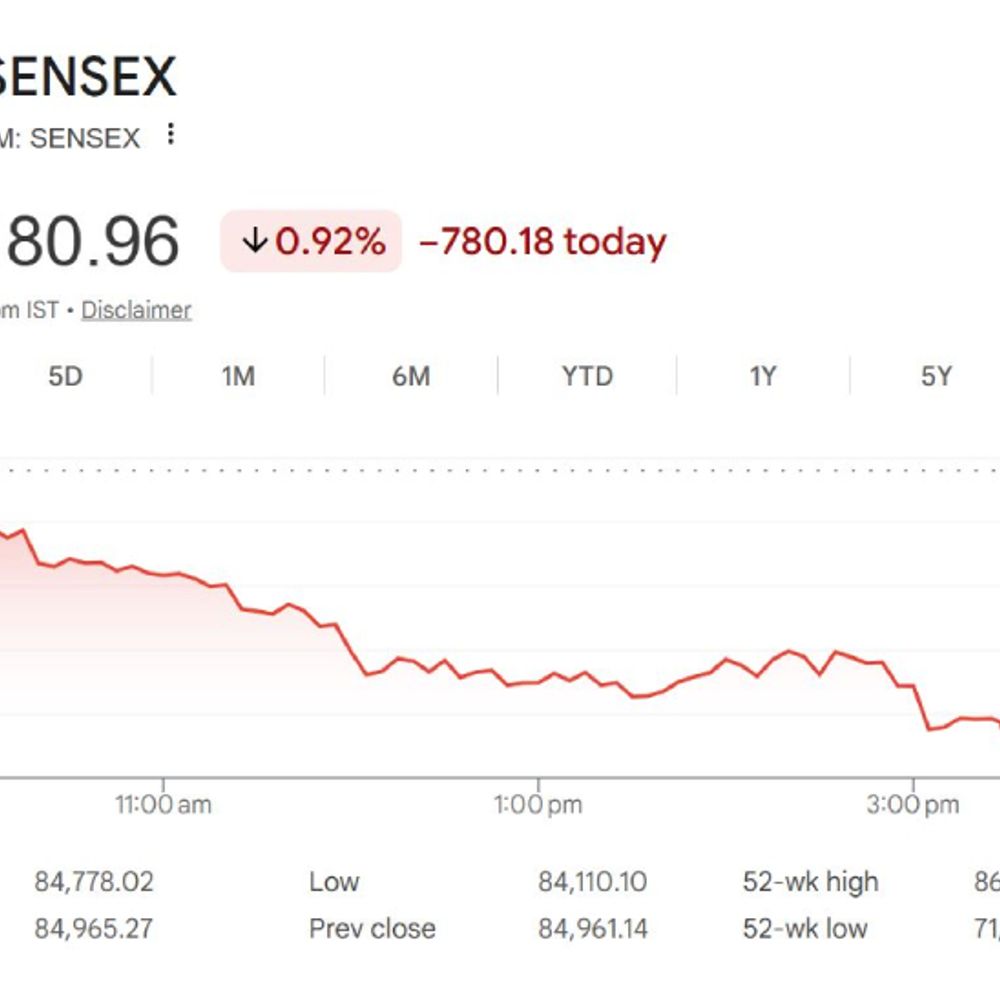Click the 52-wk high label
The height and width of the screenshot is (1000, 1000).
810,882
